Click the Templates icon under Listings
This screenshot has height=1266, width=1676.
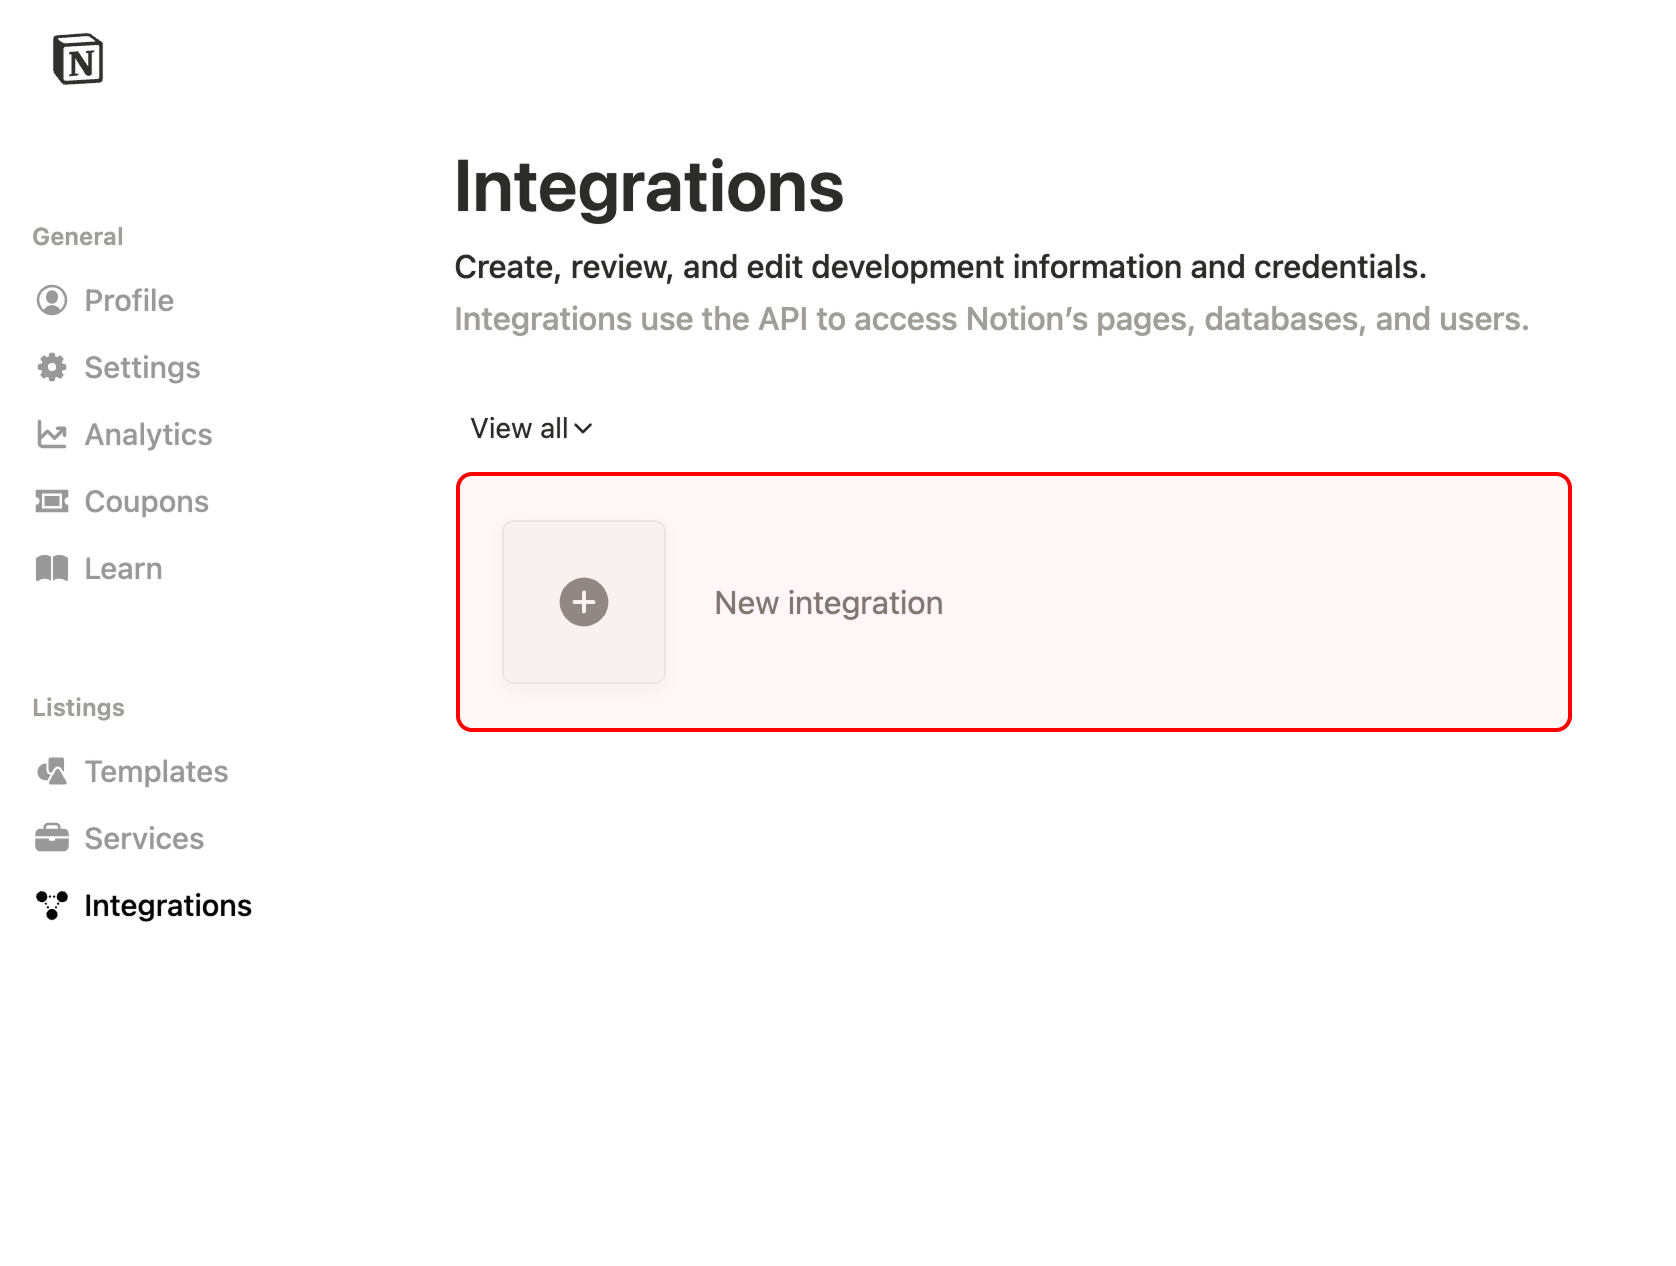click(53, 771)
